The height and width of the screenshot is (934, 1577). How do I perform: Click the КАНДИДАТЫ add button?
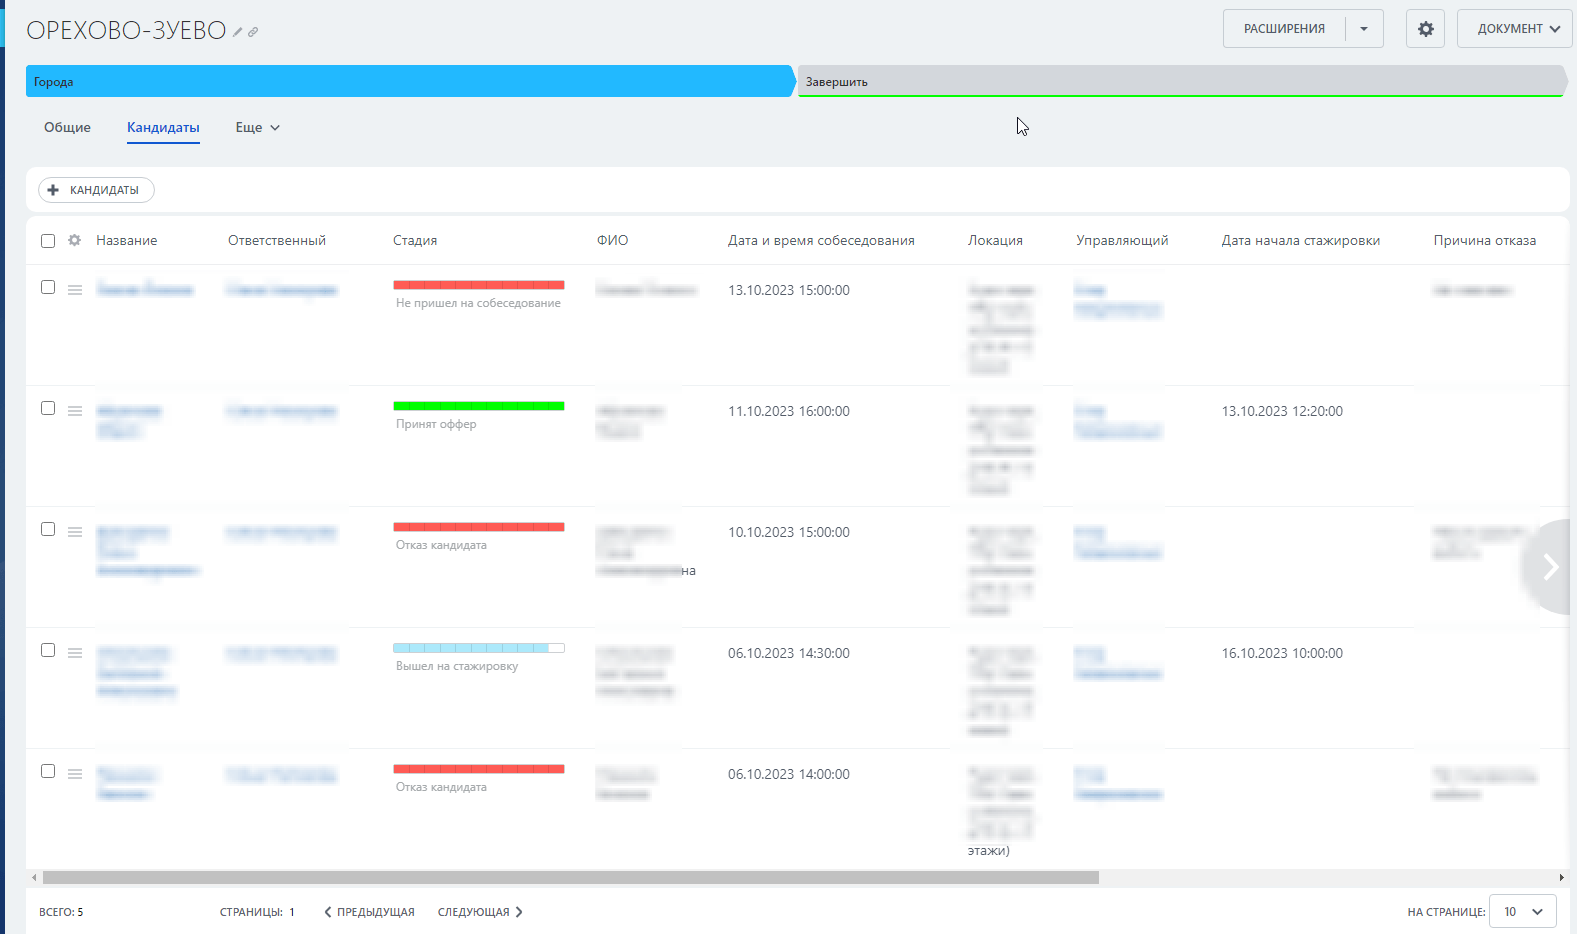pos(96,190)
